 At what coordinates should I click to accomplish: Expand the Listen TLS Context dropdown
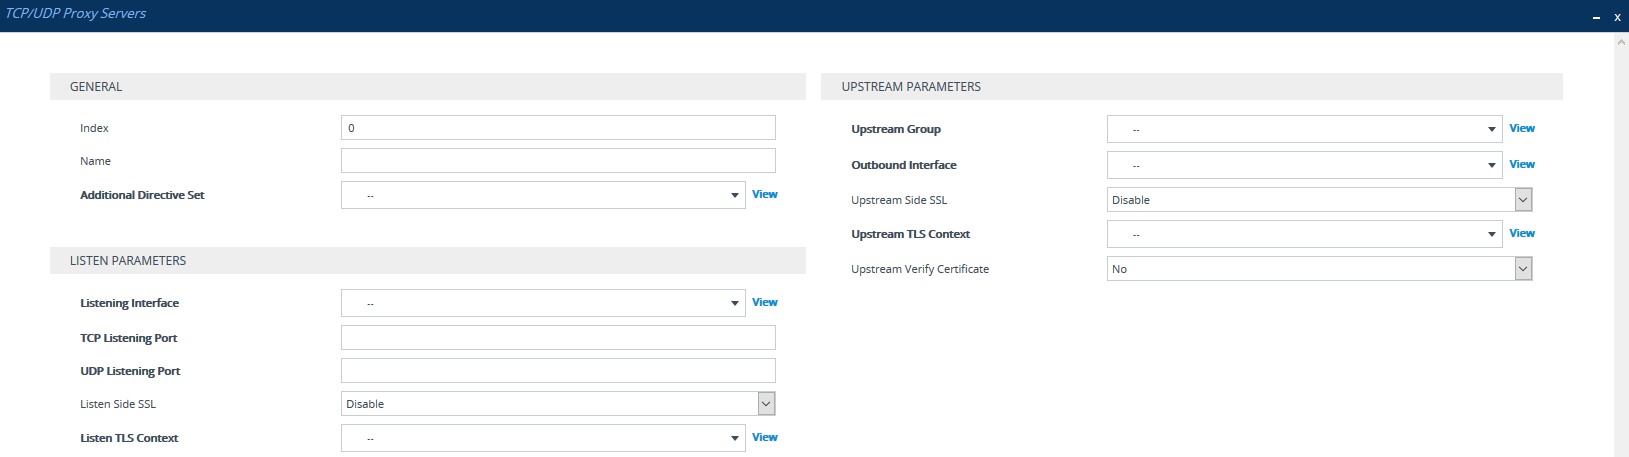point(542,438)
